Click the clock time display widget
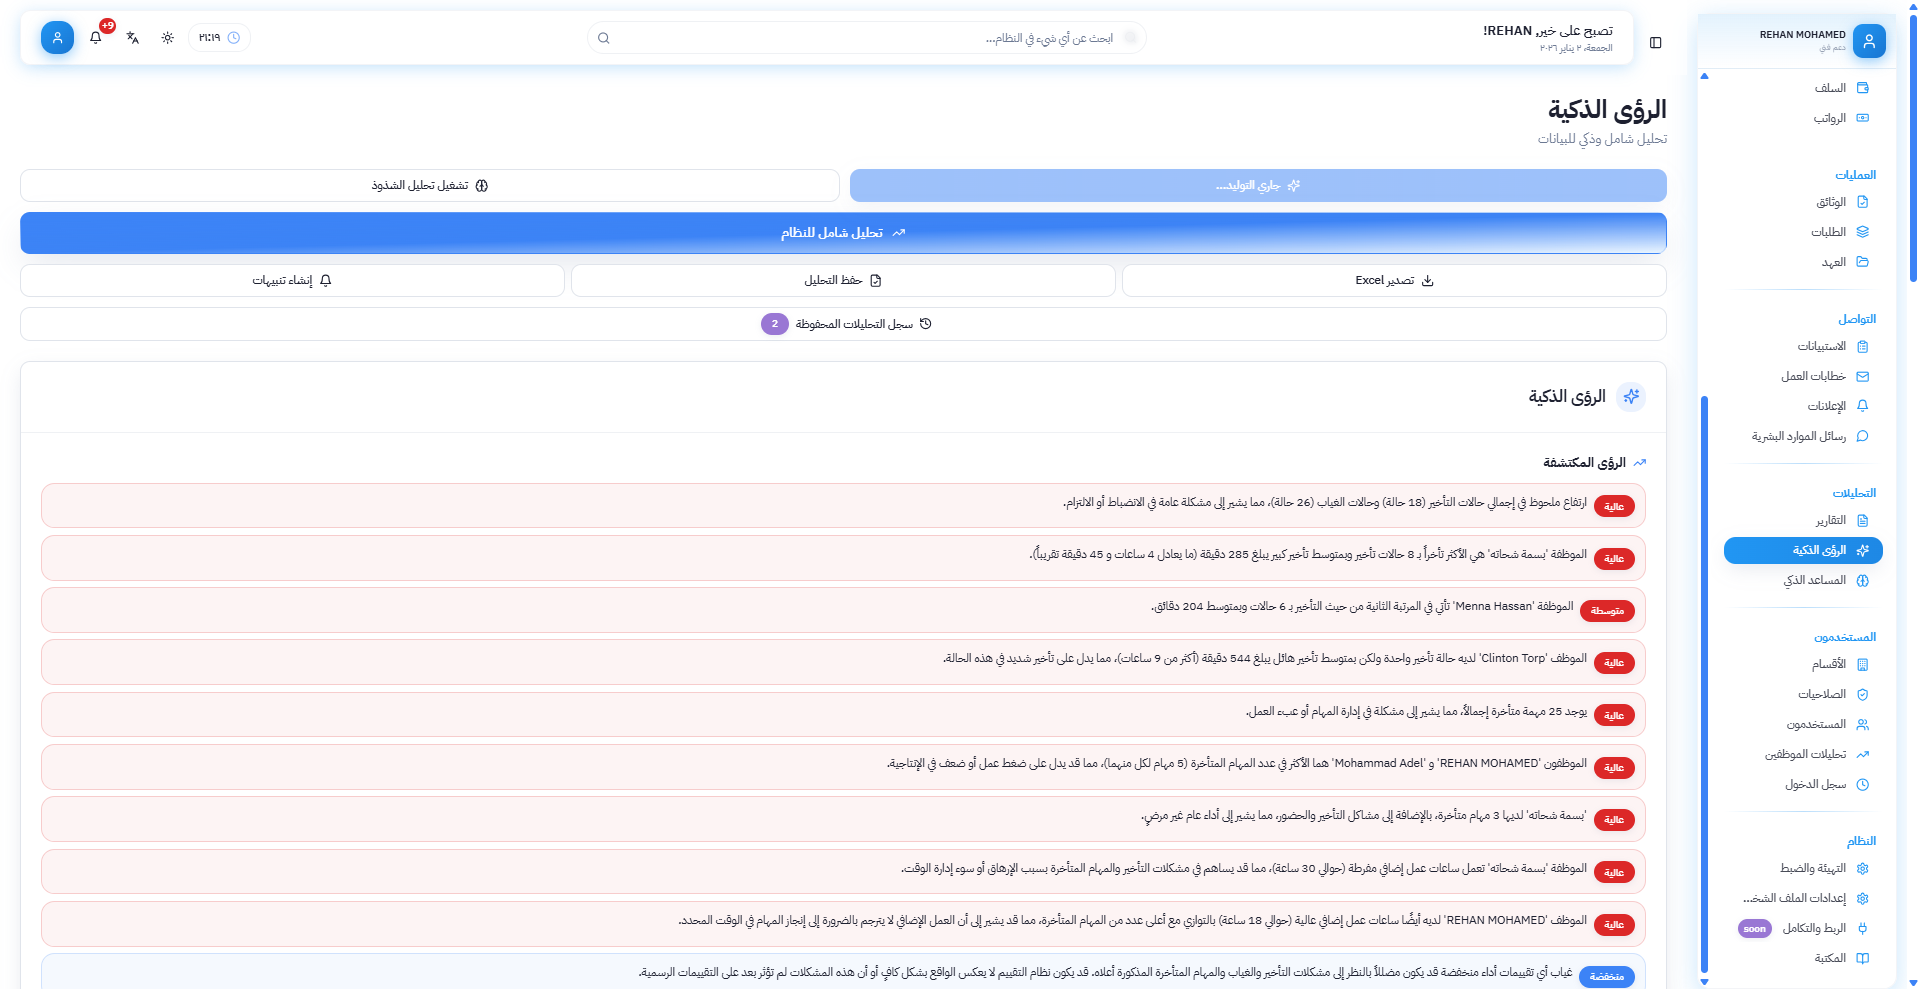Image resolution: width=1920 pixels, height=989 pixels. pyautogui.click(x=219, y=38)
